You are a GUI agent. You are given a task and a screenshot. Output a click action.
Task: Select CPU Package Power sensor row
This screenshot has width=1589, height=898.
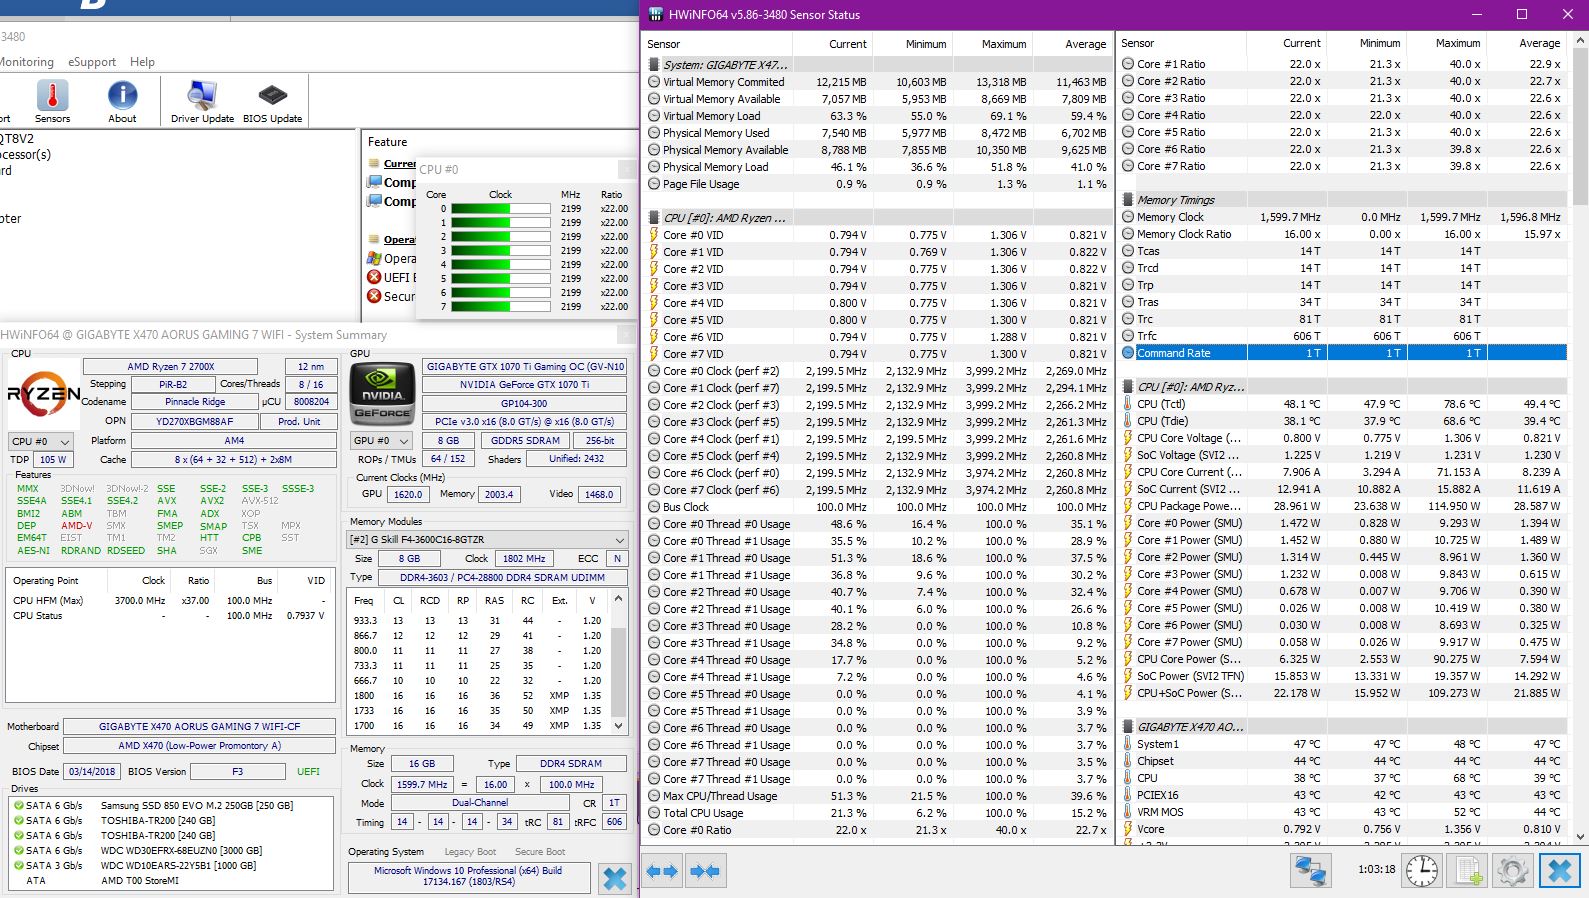click(1342, 506)
